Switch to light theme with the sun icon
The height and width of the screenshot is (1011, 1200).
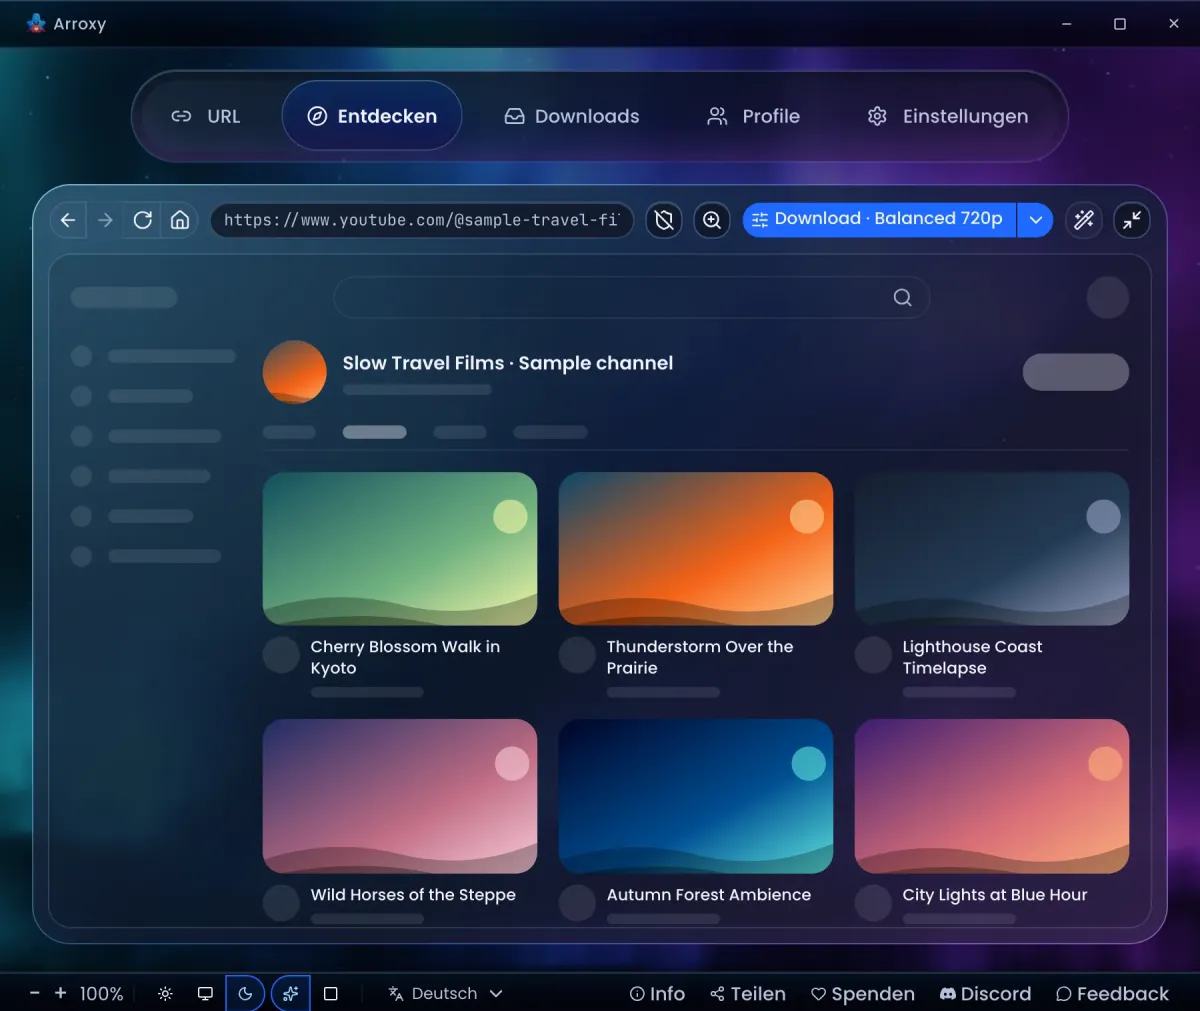[x=165, y=993]
